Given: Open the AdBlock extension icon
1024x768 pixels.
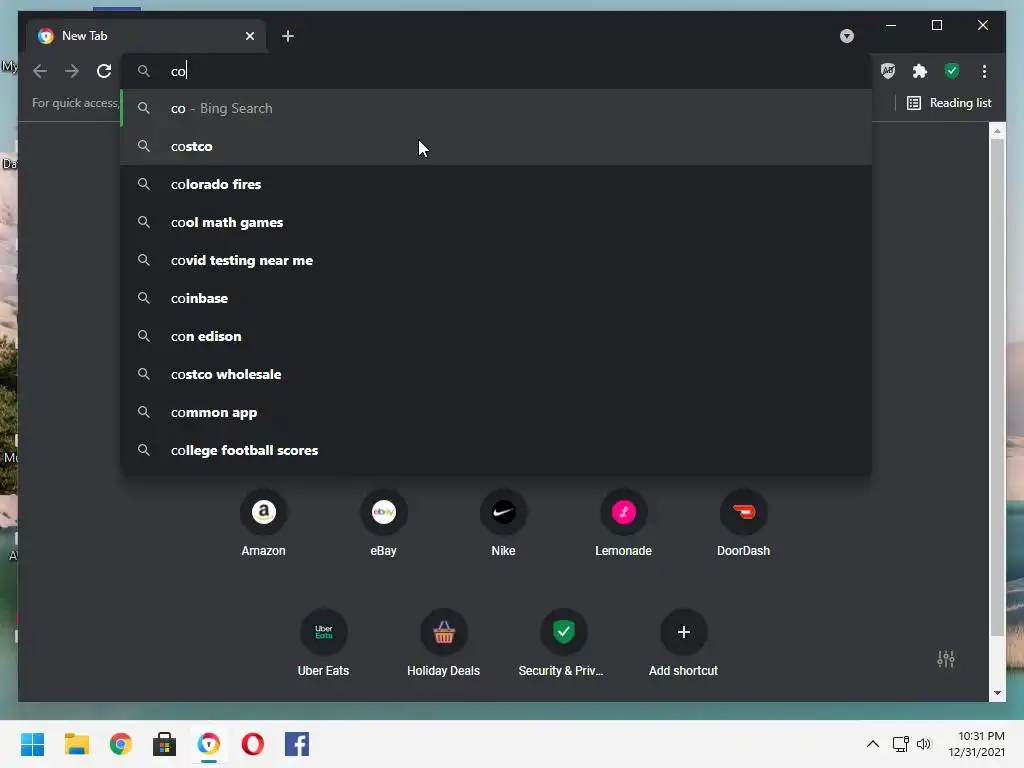Looking at the screenshot, I should coord(888,71).
